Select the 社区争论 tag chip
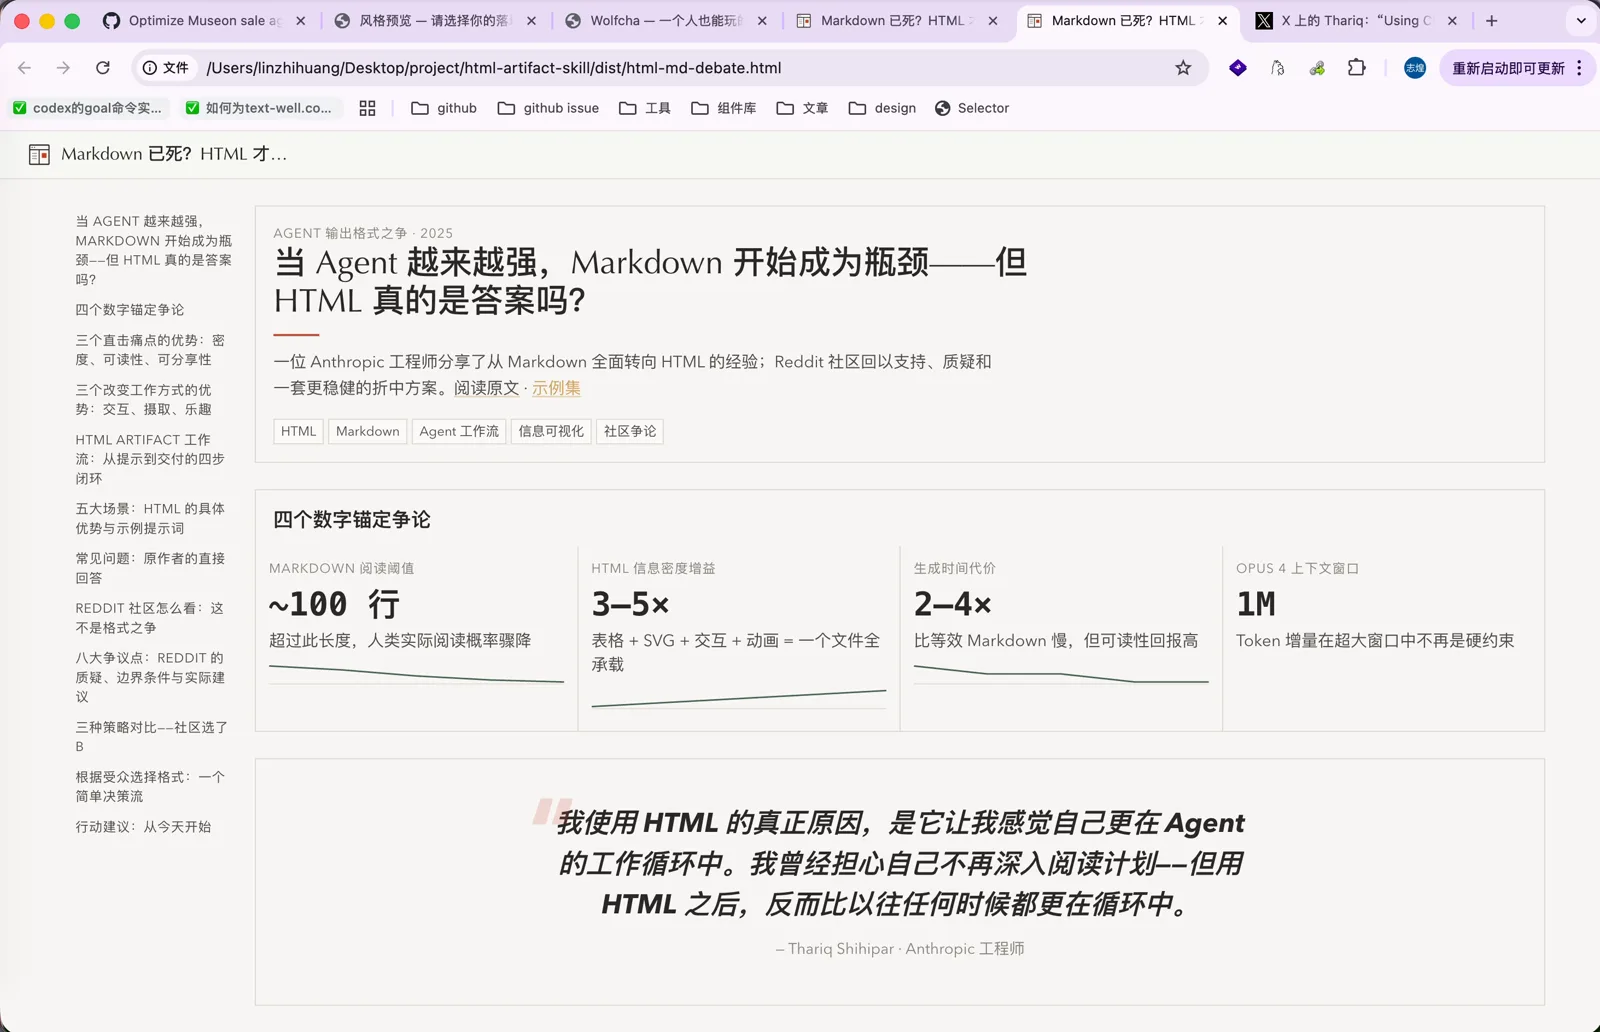This screenshot has width=1600, height=1032. 630,431
